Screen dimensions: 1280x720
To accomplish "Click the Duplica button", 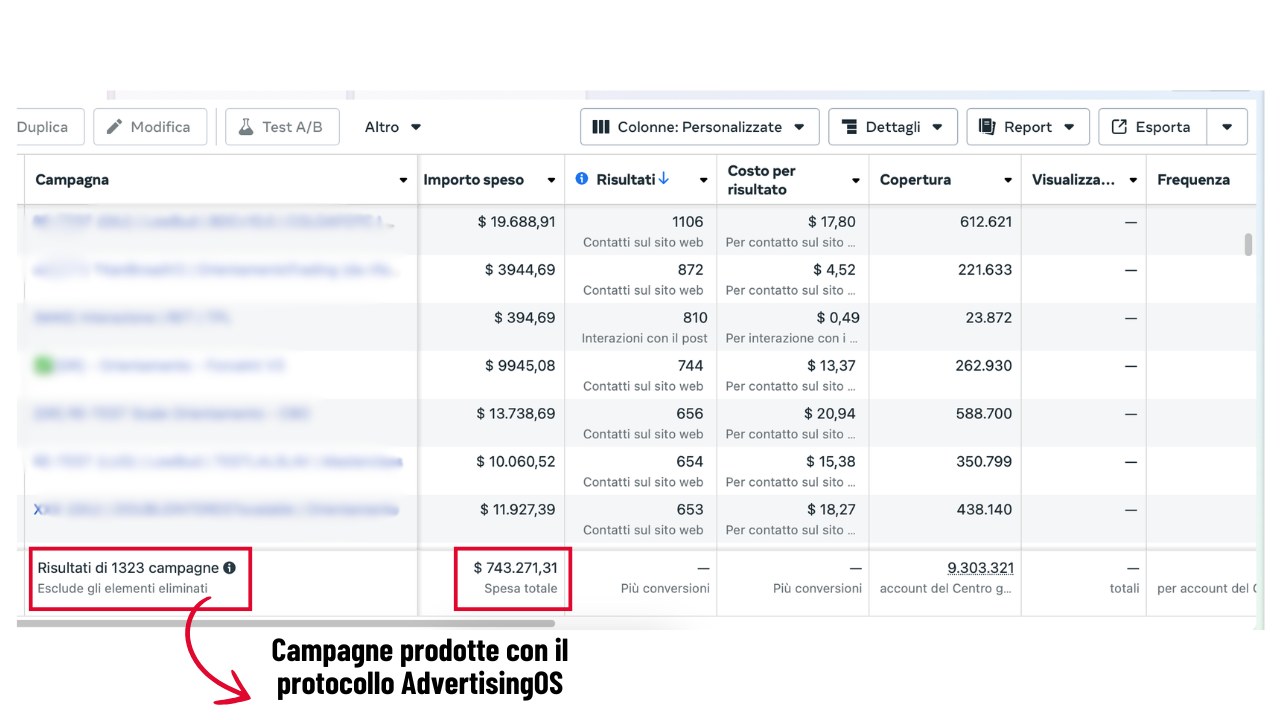I will (x=47, y=127).
